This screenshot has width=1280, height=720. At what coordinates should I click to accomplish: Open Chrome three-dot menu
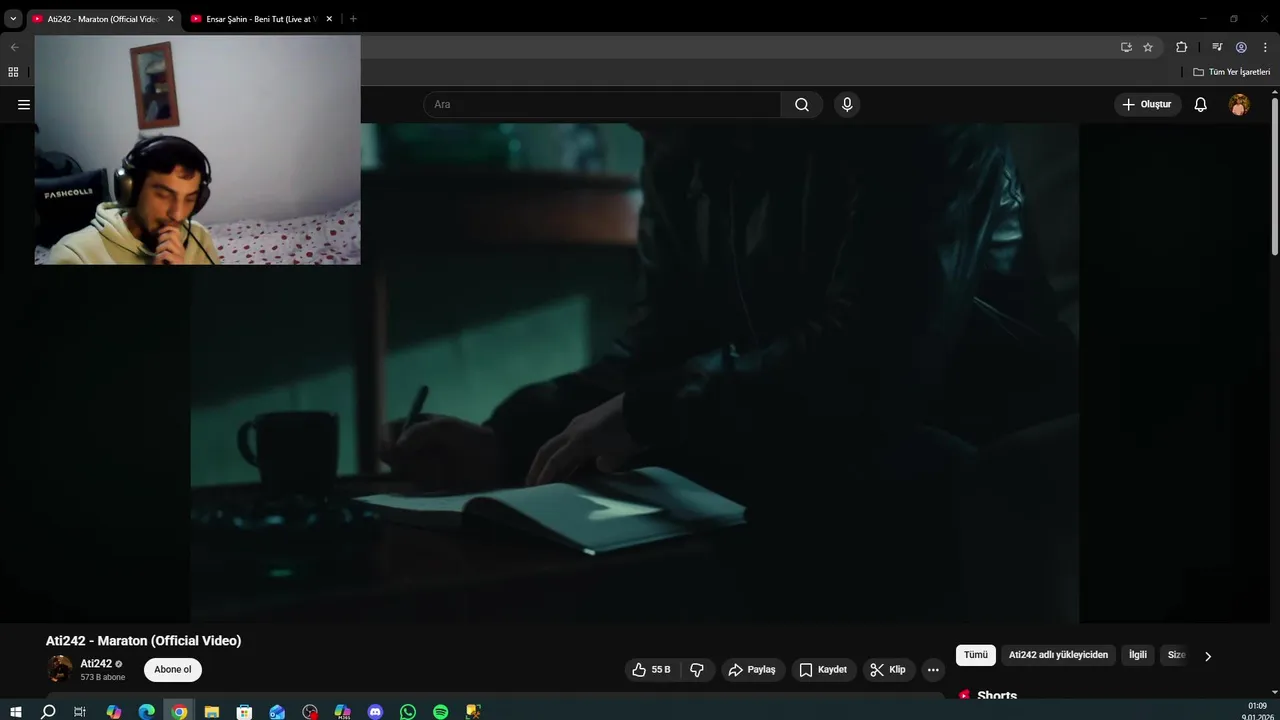[x=1265, y=47]
